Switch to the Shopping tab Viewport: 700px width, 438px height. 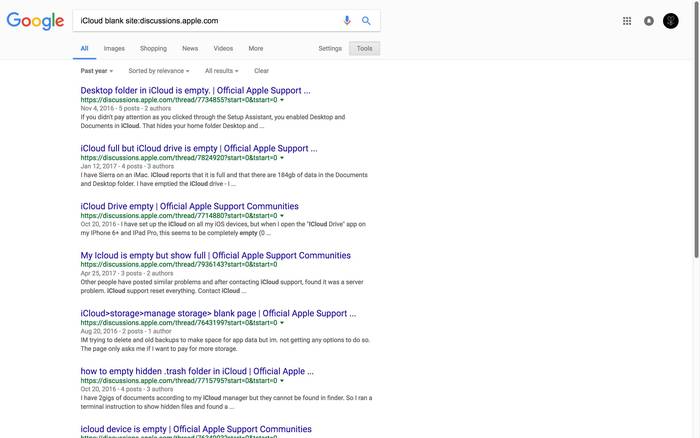pos(153,48)
